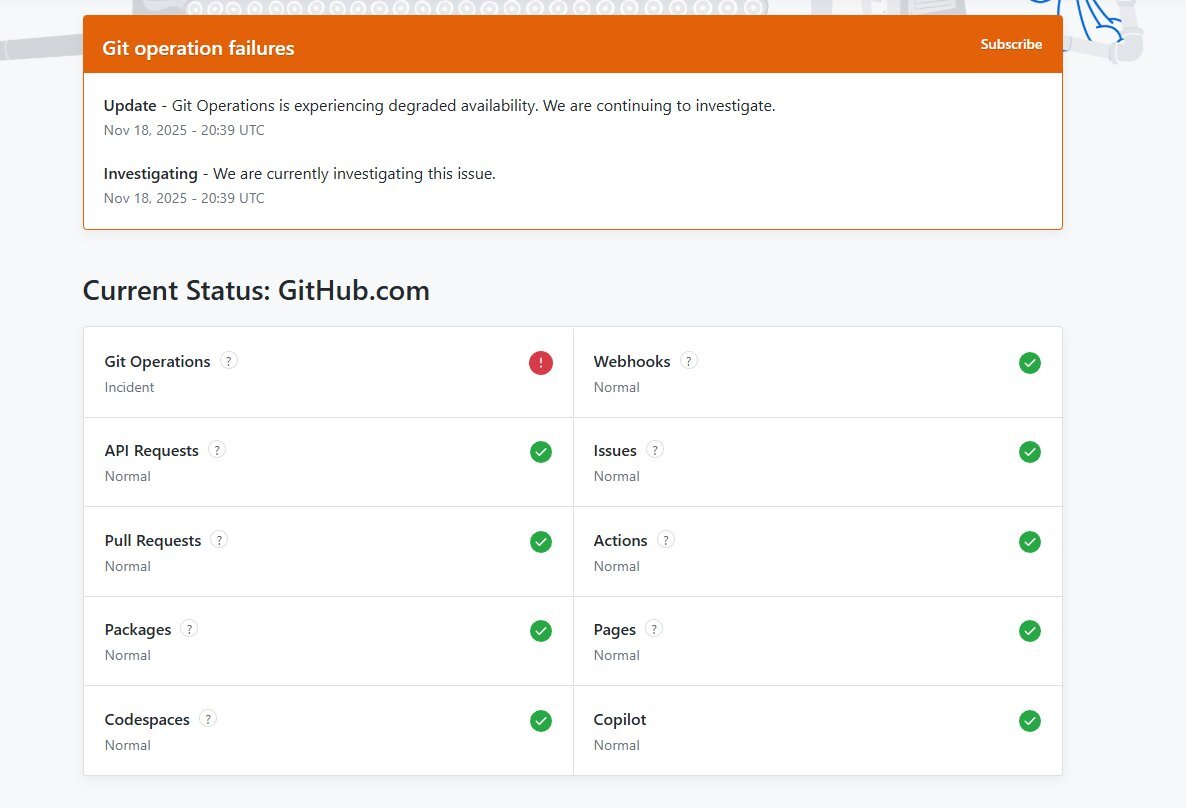Show help info for Packages
The width and height of the screenshot is (1186, 808).
[189, 629]
